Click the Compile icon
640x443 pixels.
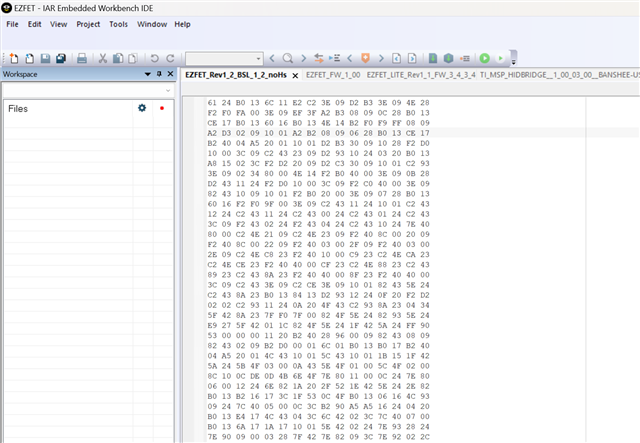pyautogui.click(x=433, y=58)
